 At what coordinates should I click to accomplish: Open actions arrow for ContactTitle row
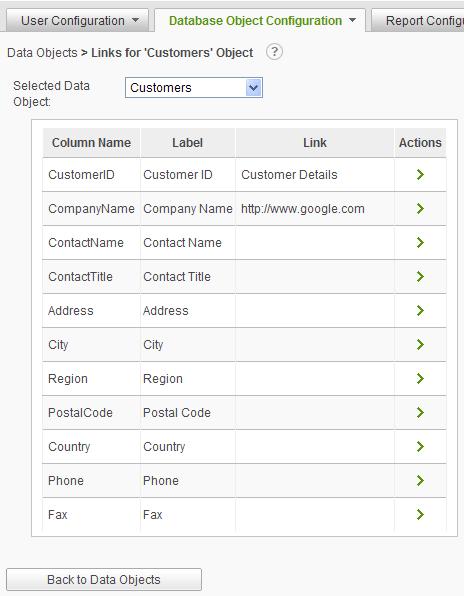[x=420, y=277]
